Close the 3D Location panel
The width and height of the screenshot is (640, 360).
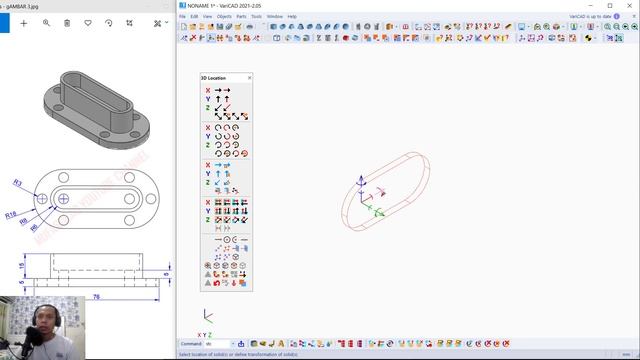tap(249, 78)
